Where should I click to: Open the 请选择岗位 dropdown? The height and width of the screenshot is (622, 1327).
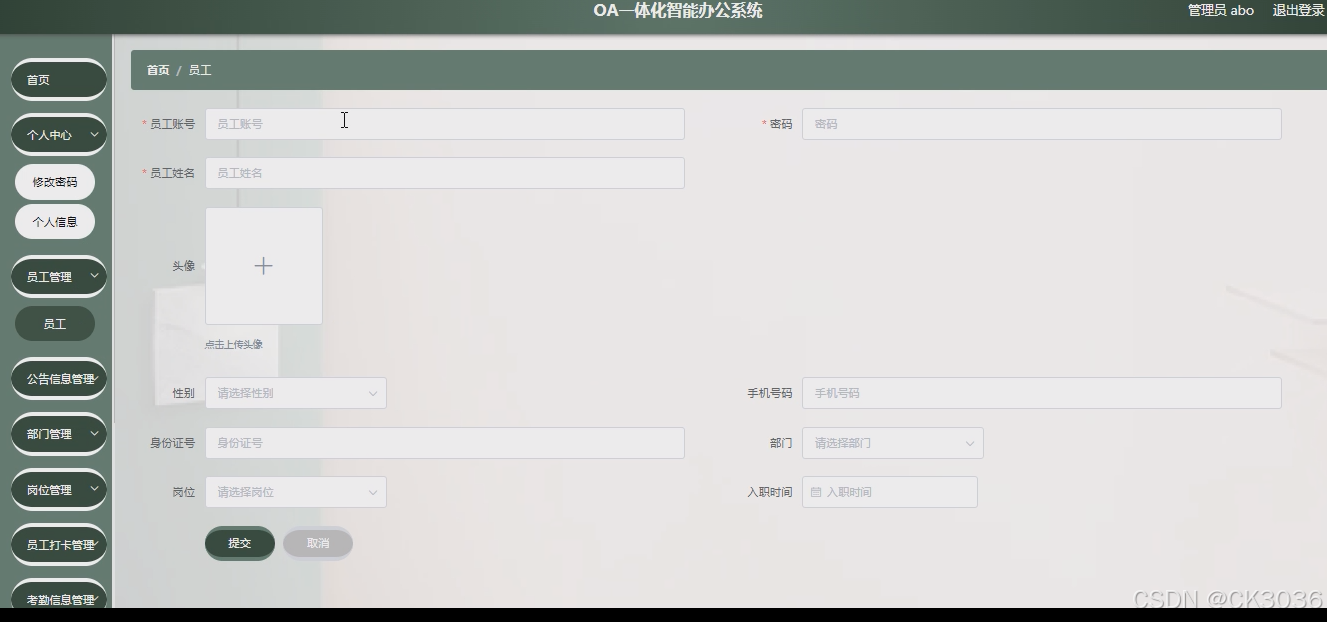click(x=295, y=491)
